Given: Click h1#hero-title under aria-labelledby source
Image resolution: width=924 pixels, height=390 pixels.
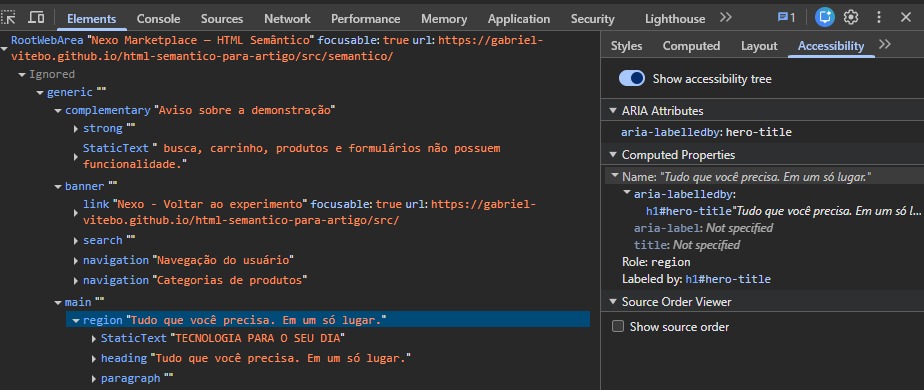Looking at the screenshot, I should [689, 211].
